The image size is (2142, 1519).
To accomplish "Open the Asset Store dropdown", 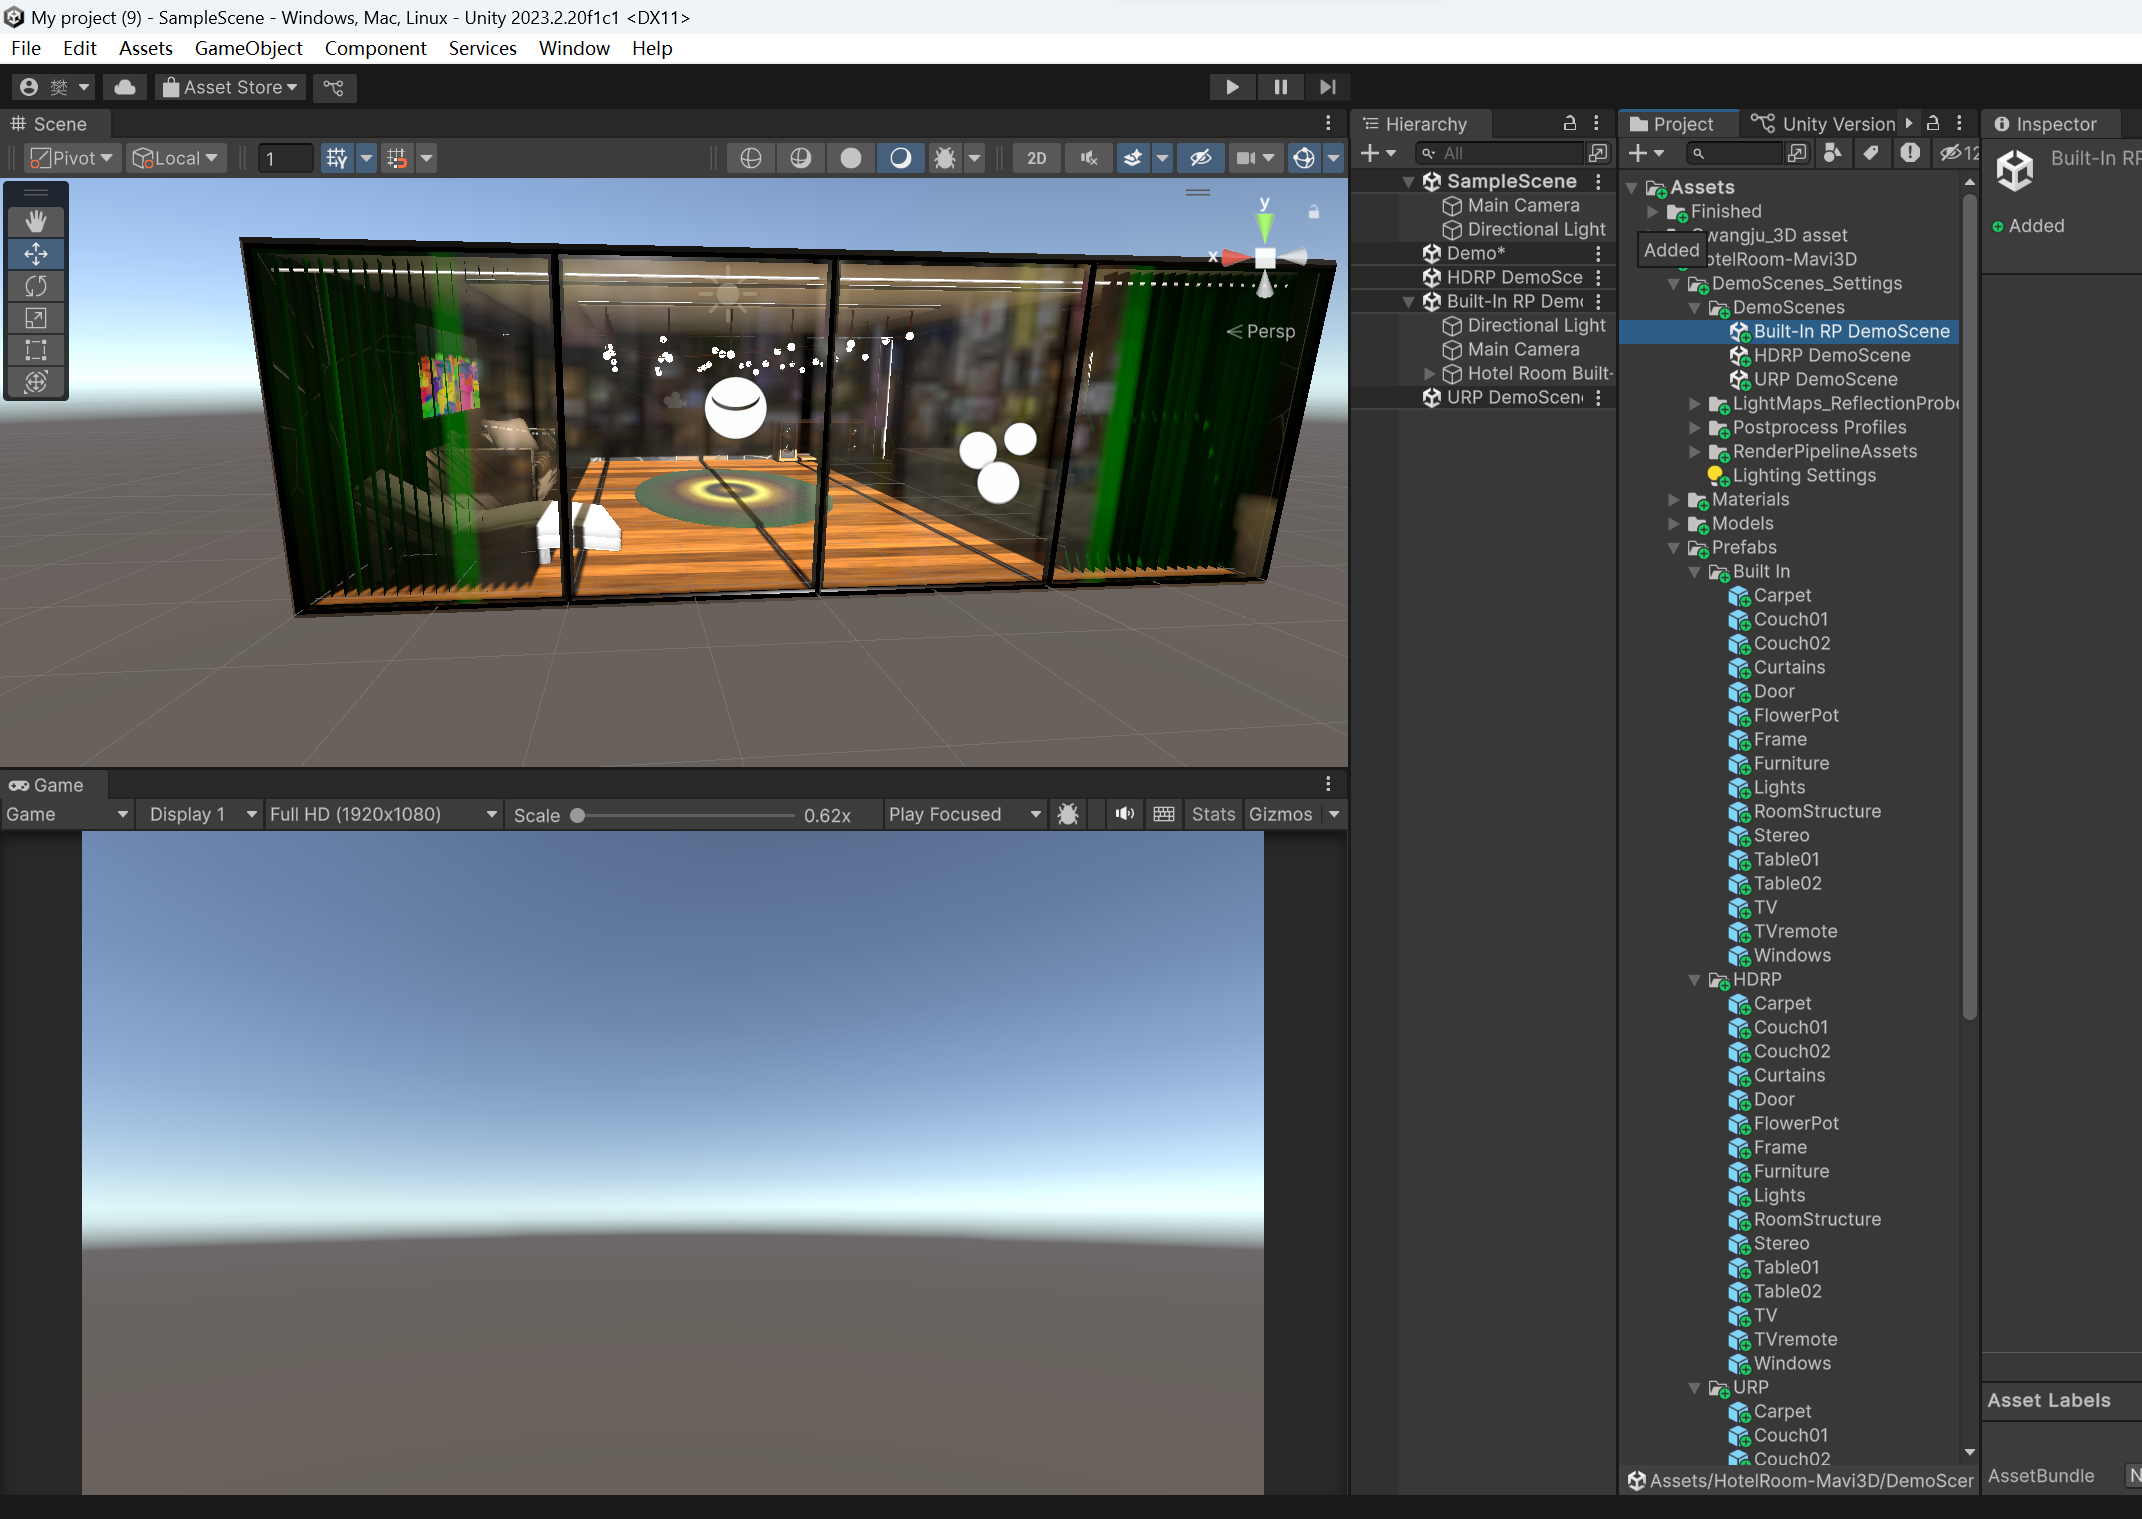I will 231,87.
